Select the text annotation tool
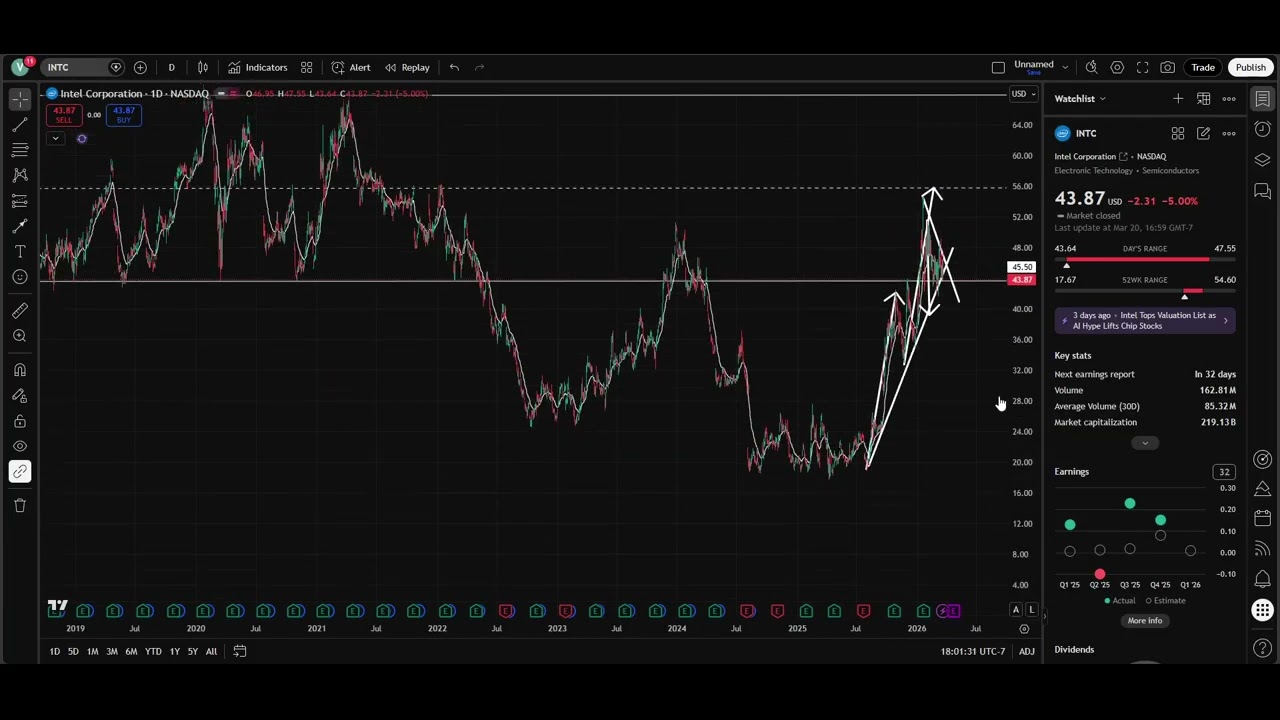Screen dimensions: 1280x720 (x=20, y=252)
